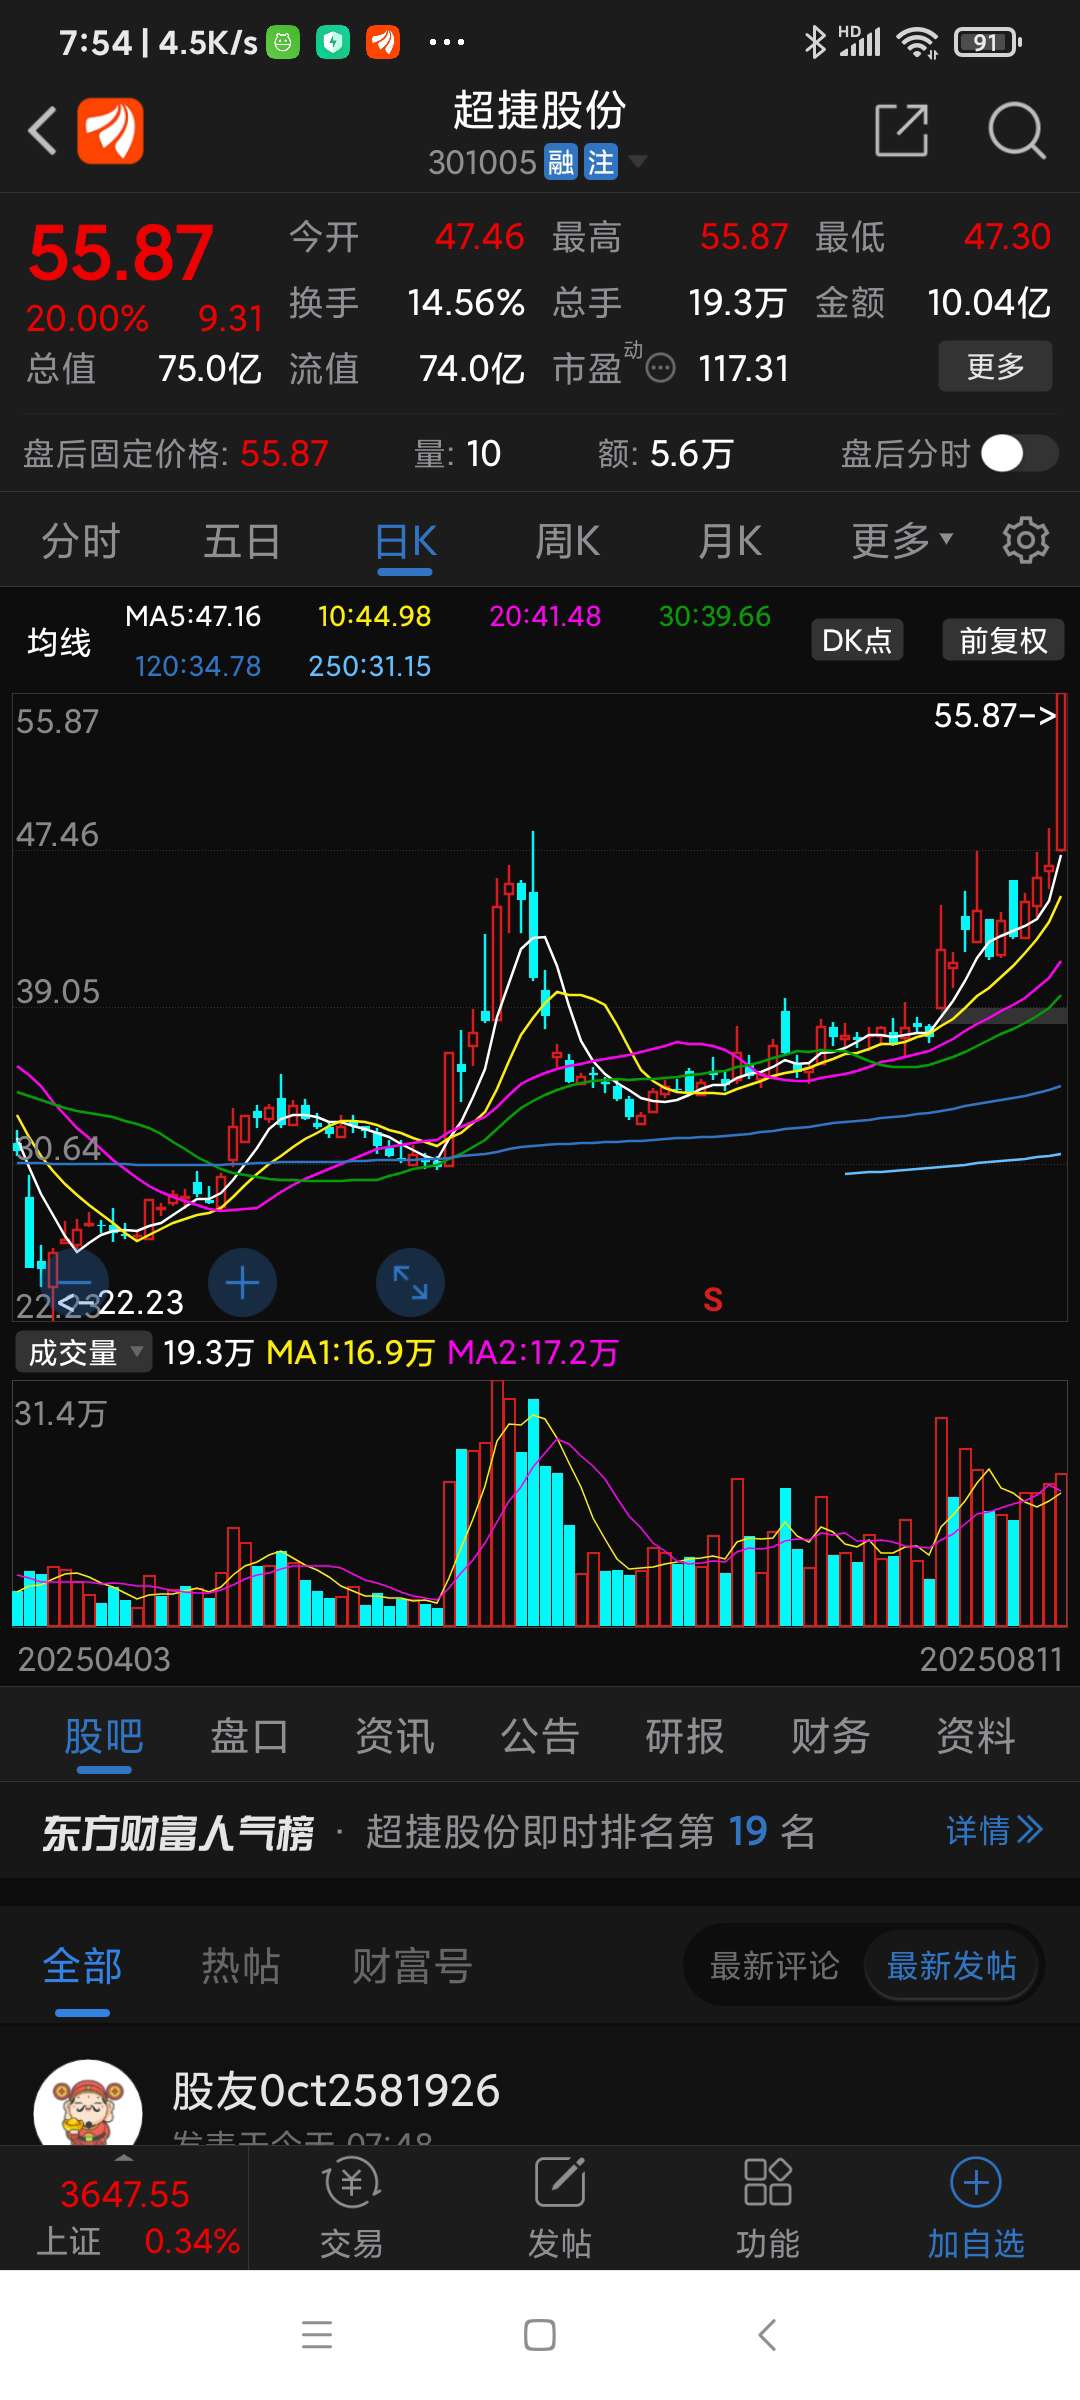The width and height of the screenshot is (1080, 2400).
Task: Open chart settings gear icon
Action: (1025, 540)
